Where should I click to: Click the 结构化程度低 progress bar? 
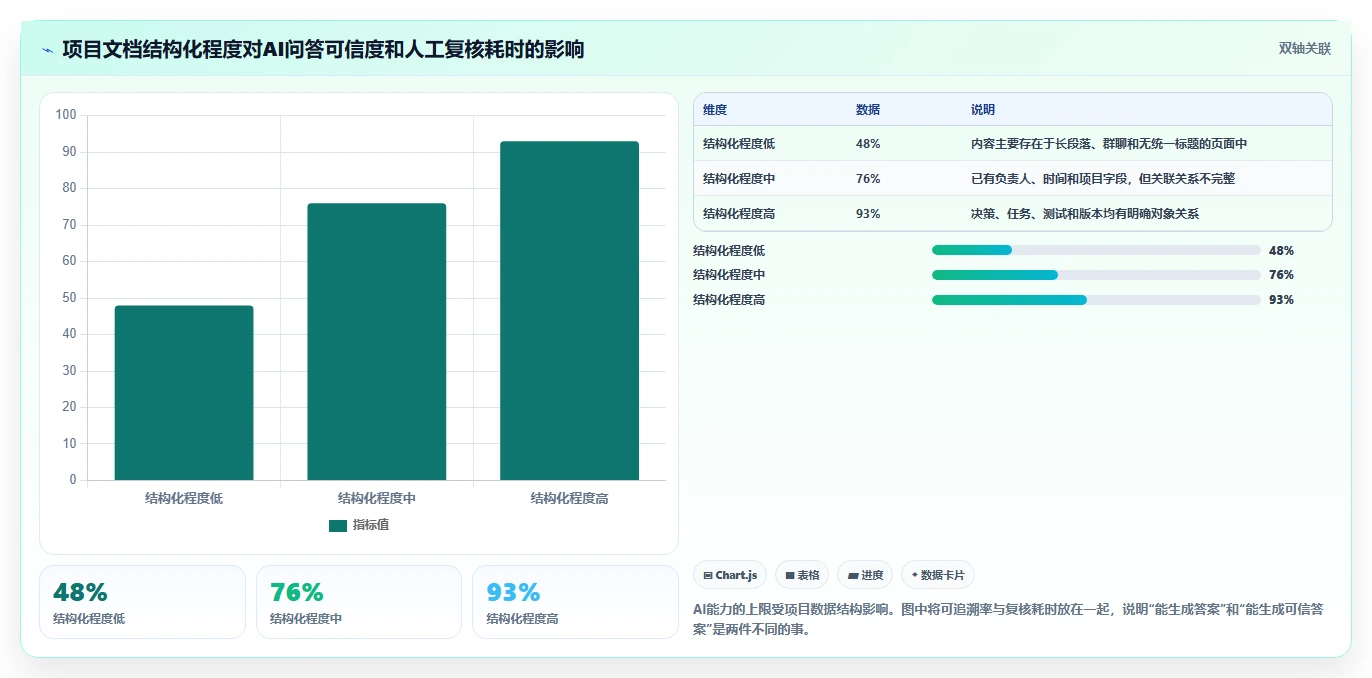1096,250
